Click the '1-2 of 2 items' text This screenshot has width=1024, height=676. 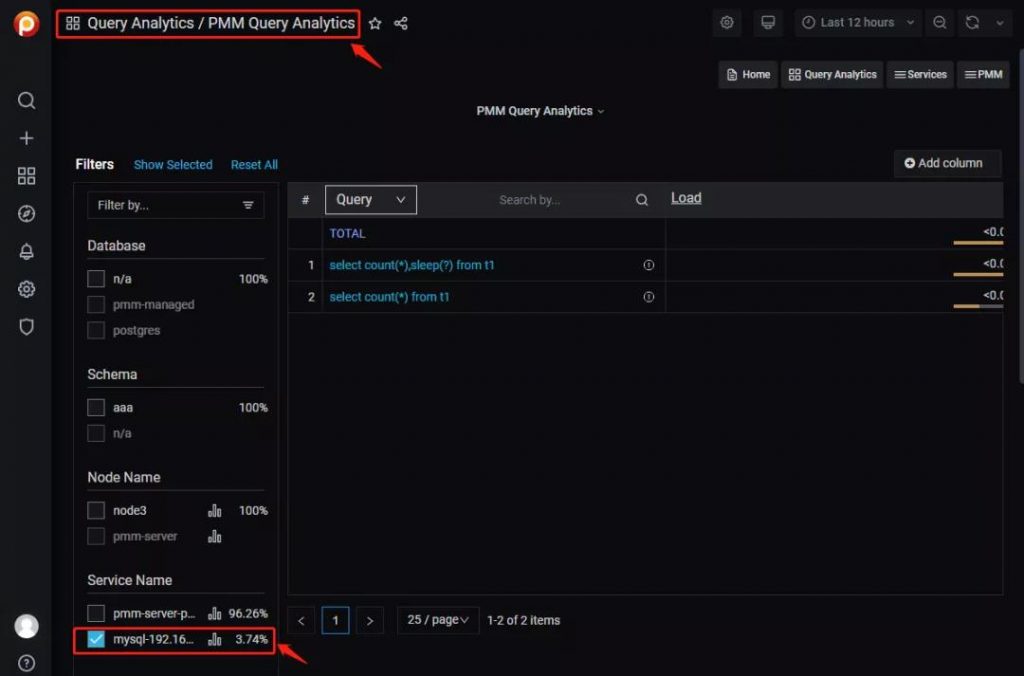point(524,620)
